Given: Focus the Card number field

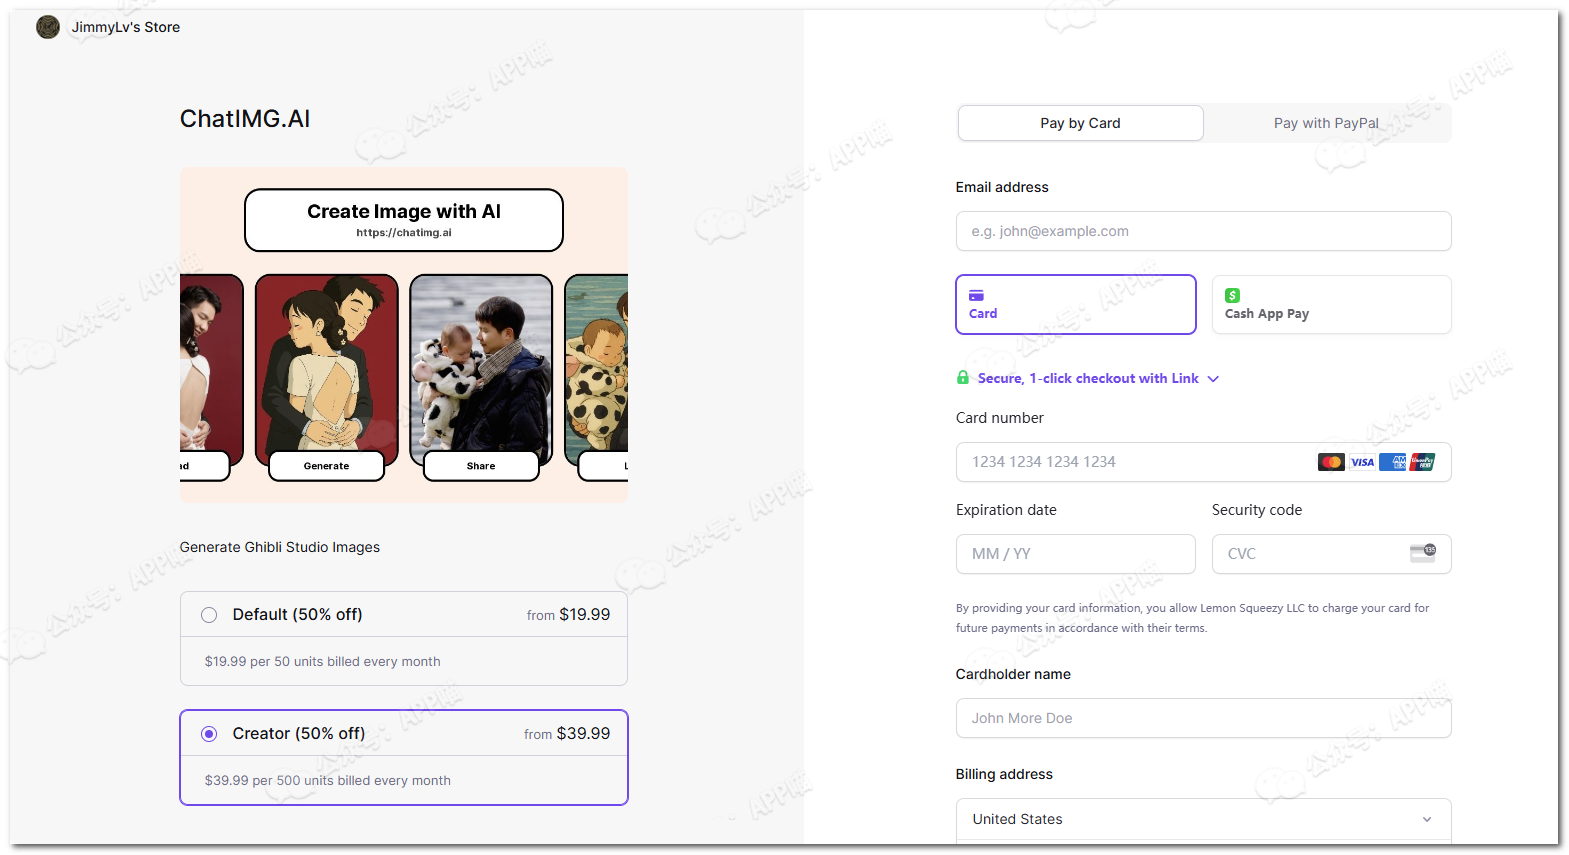Looking at the screenshot, I should (x=1203, y=462).
